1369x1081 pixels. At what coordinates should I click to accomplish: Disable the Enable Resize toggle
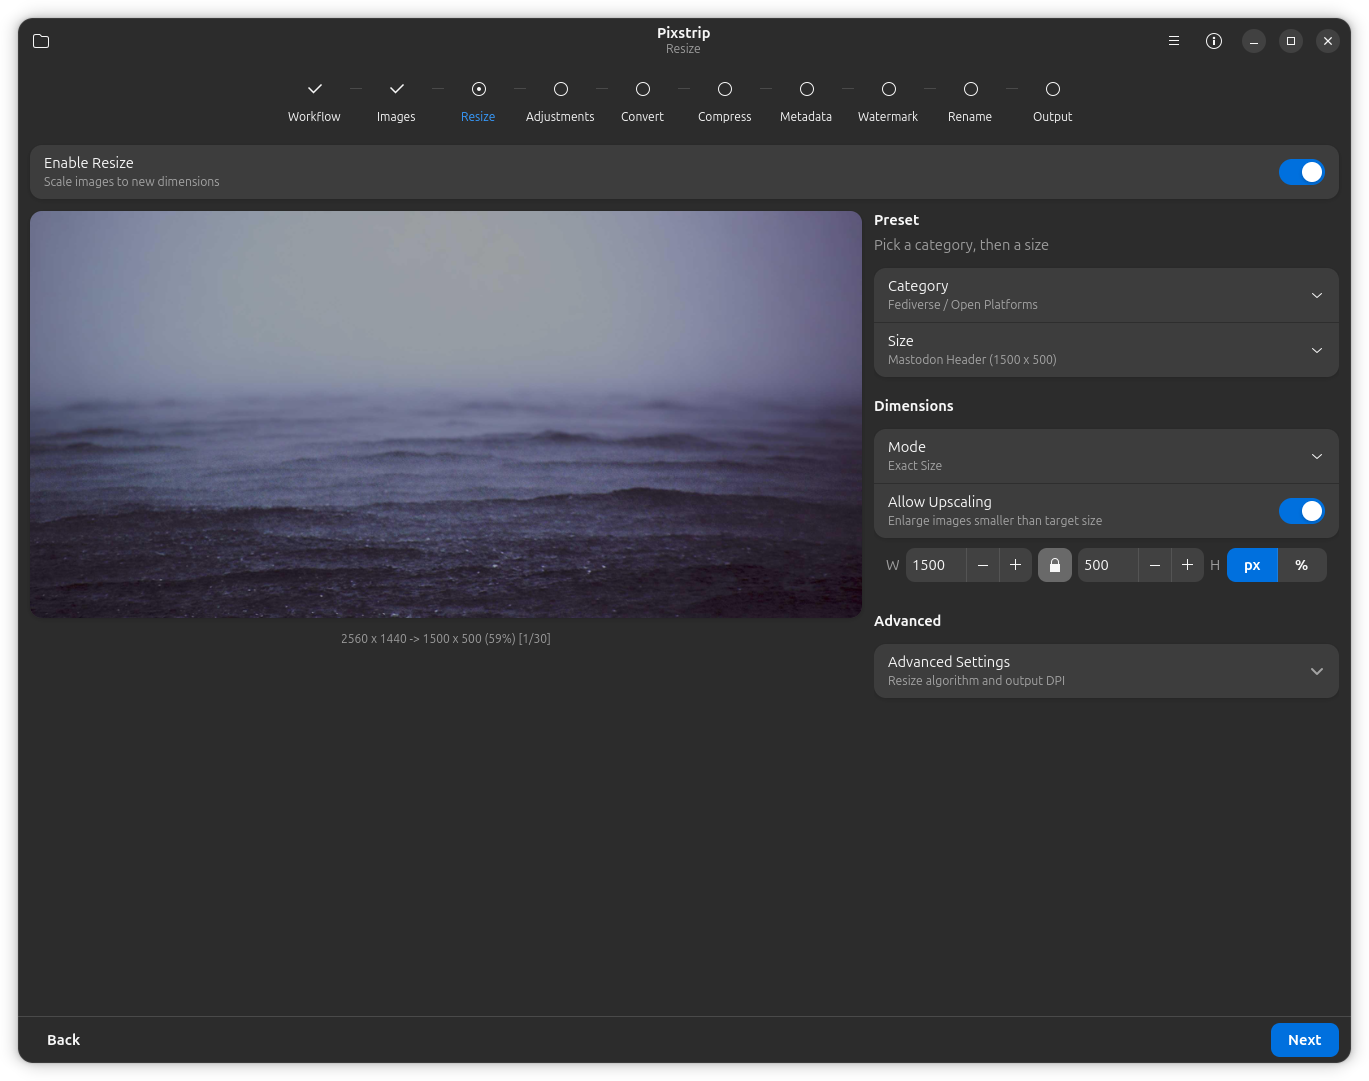point(1301,171)
